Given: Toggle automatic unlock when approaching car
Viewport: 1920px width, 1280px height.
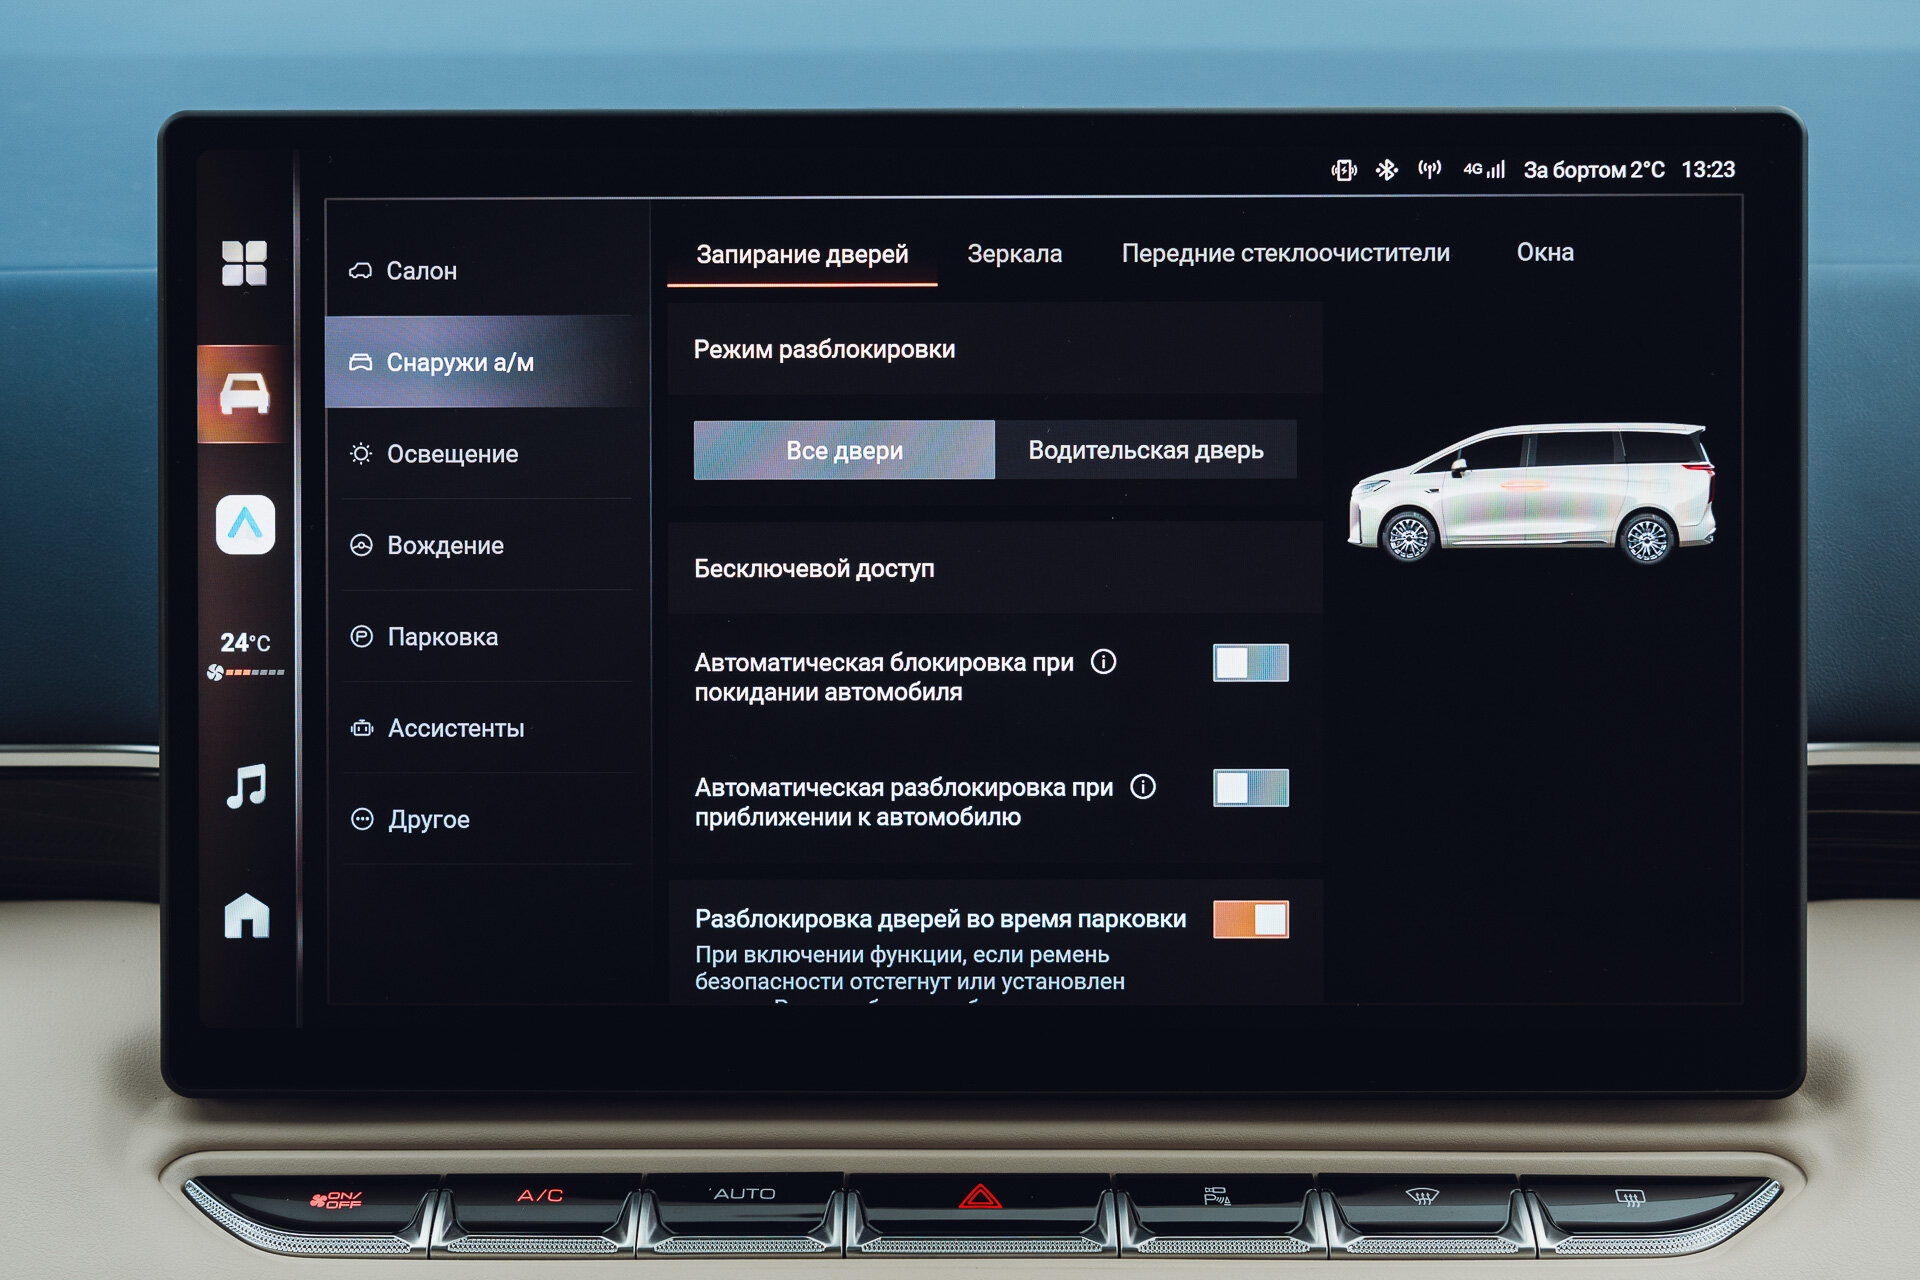Looking at the screenshot, I should click(x=1250, y=788).
